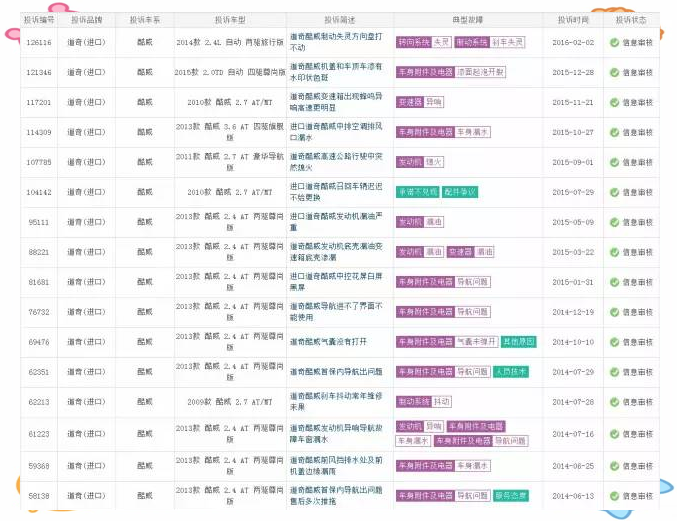
Task: Open the complaint summary for complaint 69476
Action: point(328,342)
